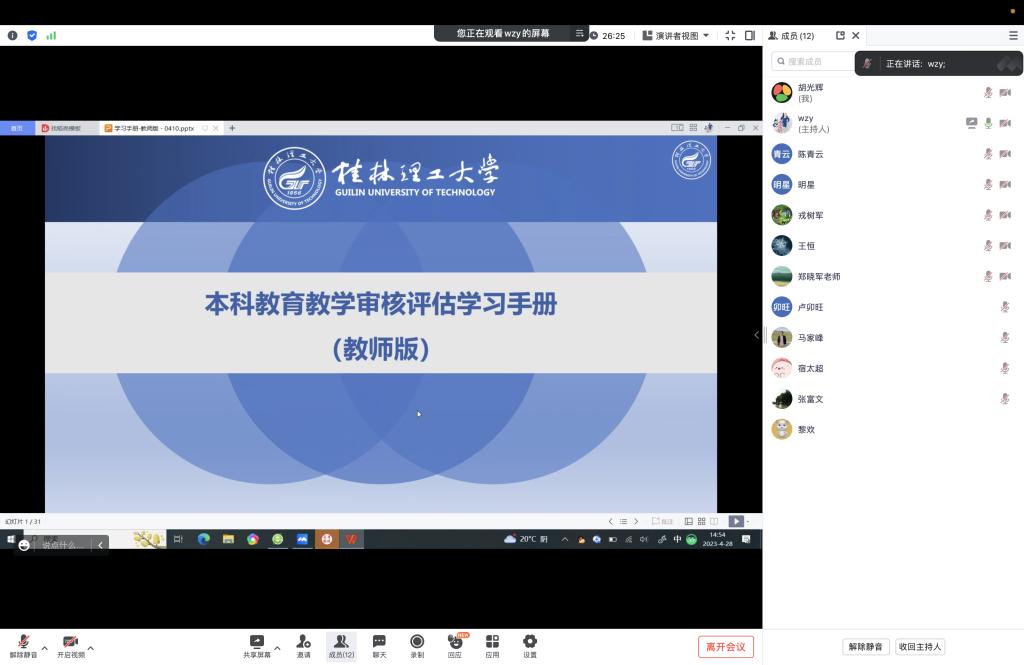1024x665 pixels.
Task: Click the 搜索成员 search field
Action: [815, 62]
